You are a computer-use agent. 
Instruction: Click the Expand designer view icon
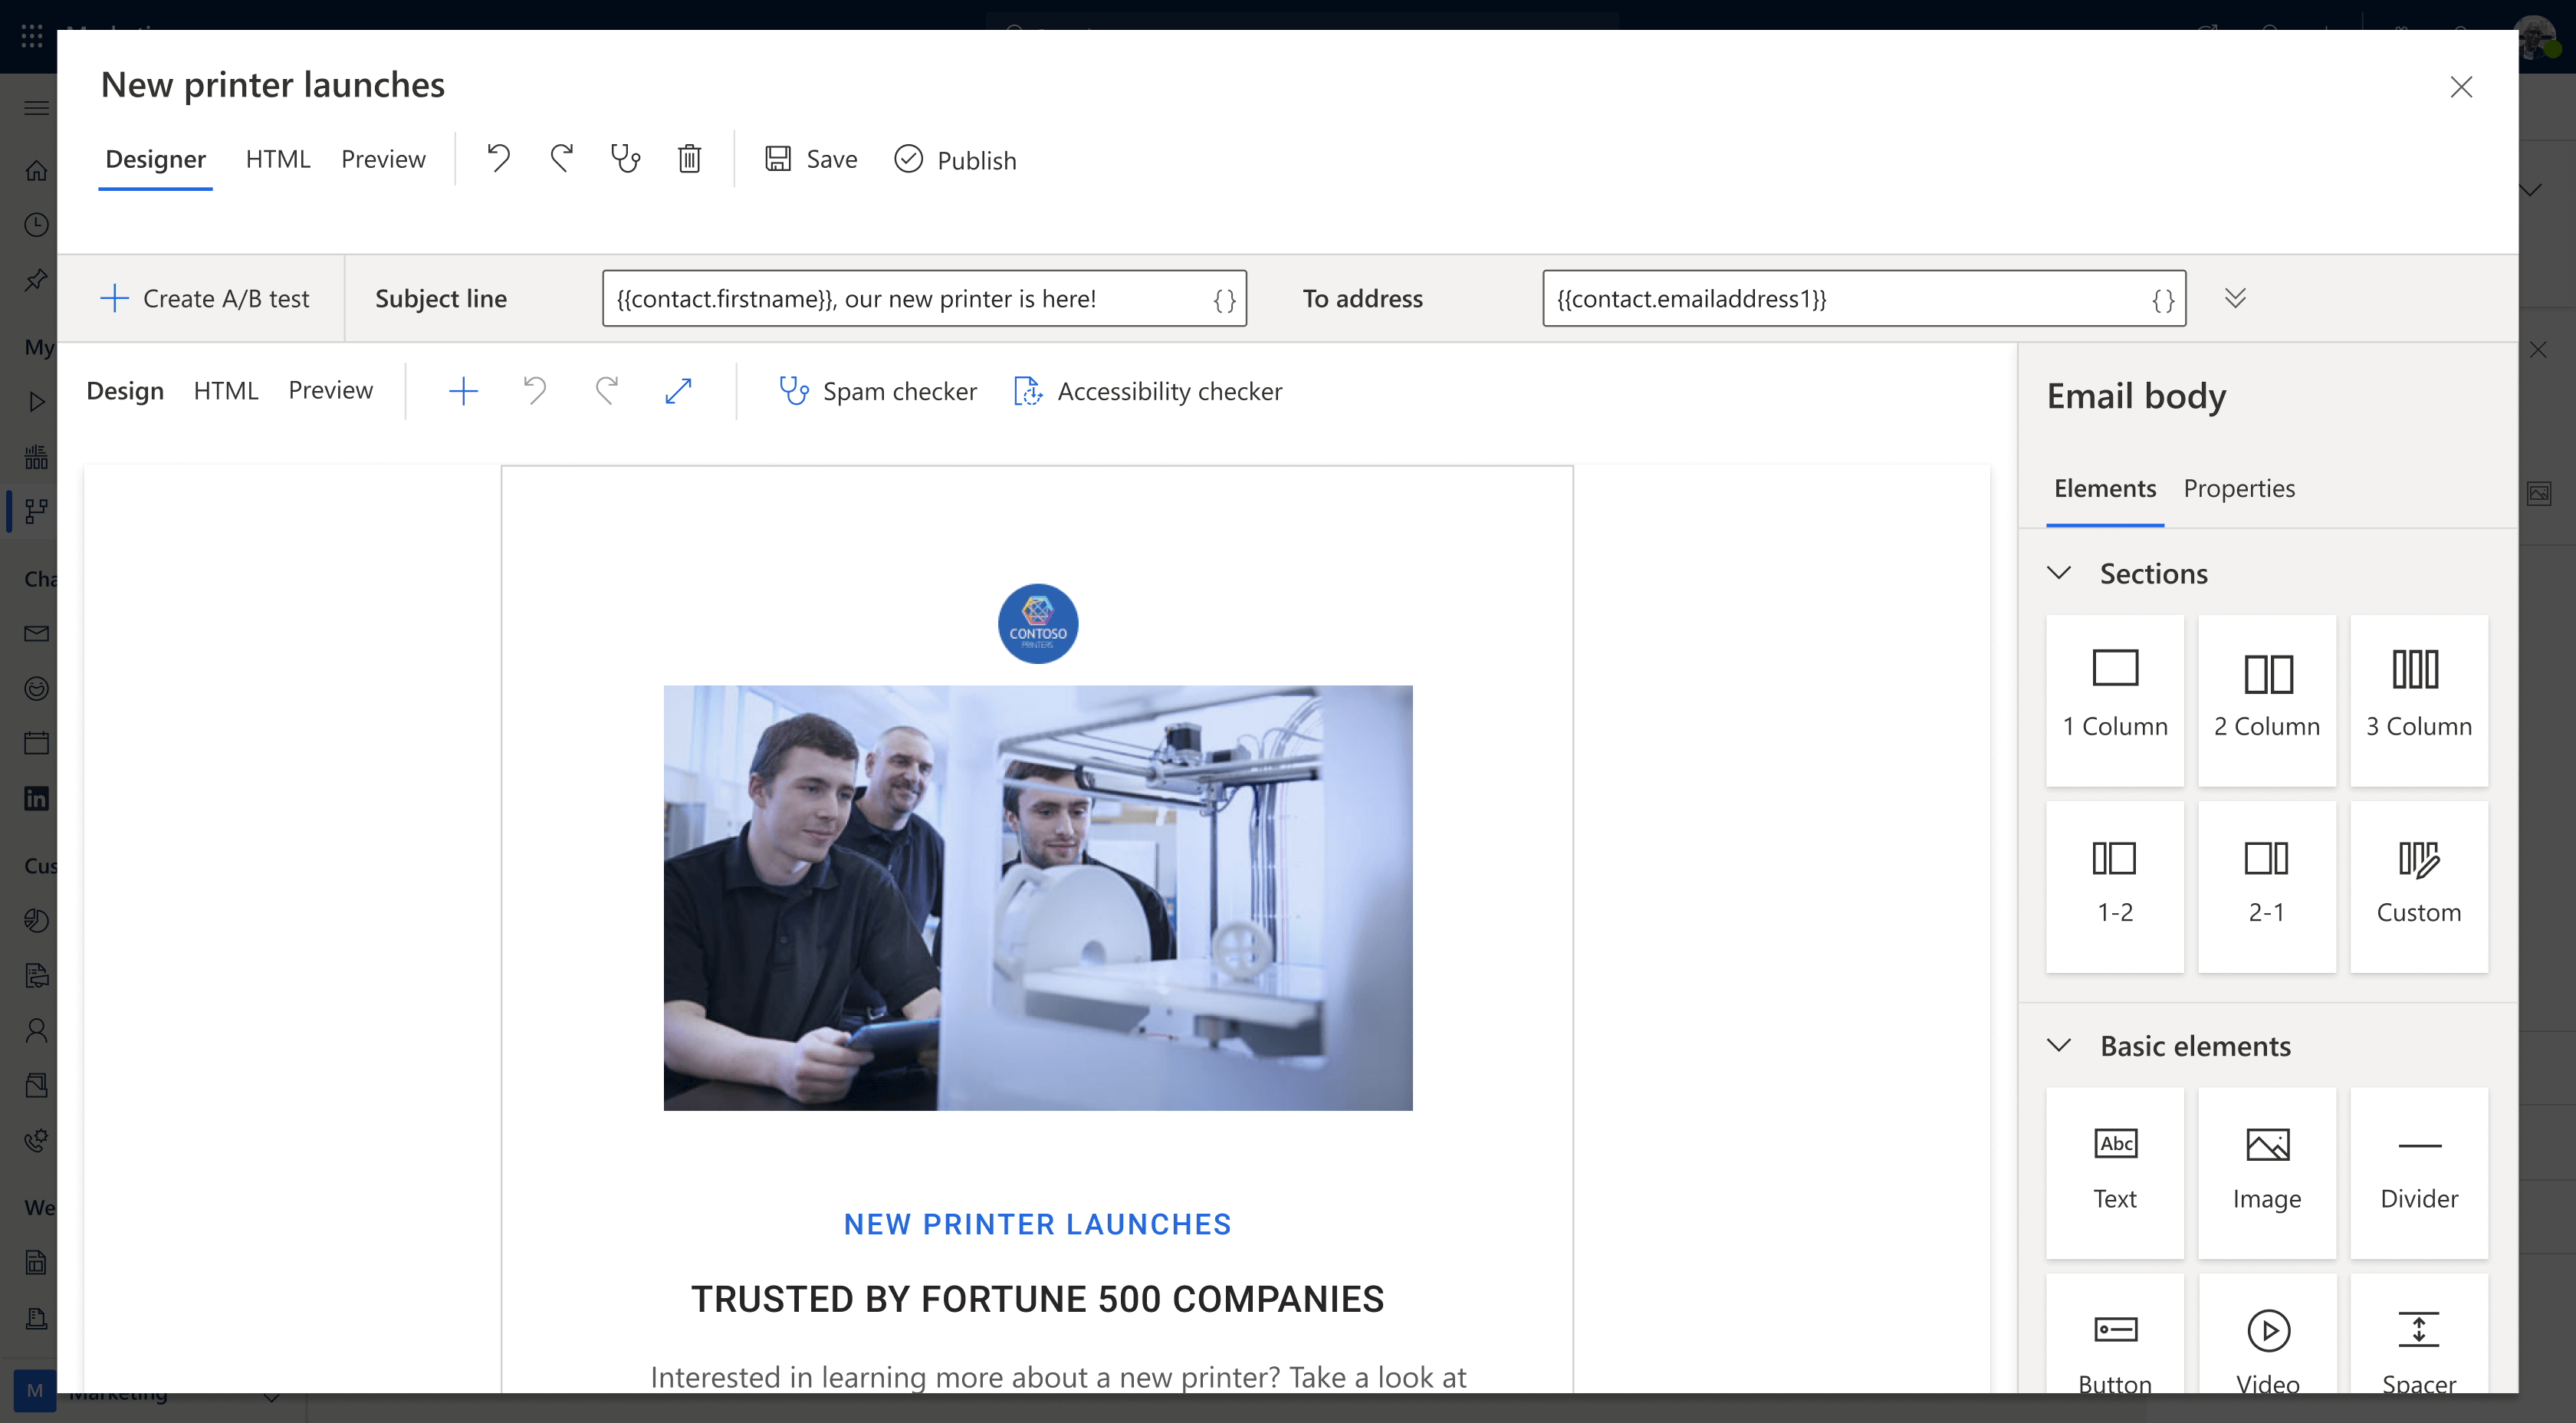coord(678,389)
